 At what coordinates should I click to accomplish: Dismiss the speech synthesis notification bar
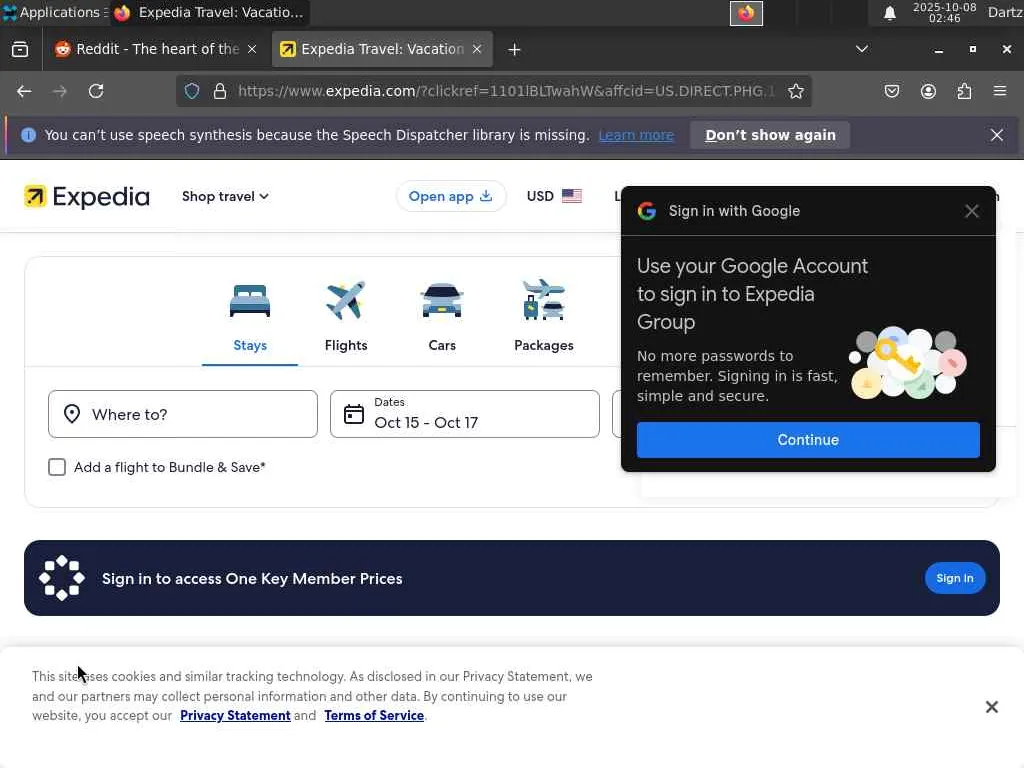(997, 135)
